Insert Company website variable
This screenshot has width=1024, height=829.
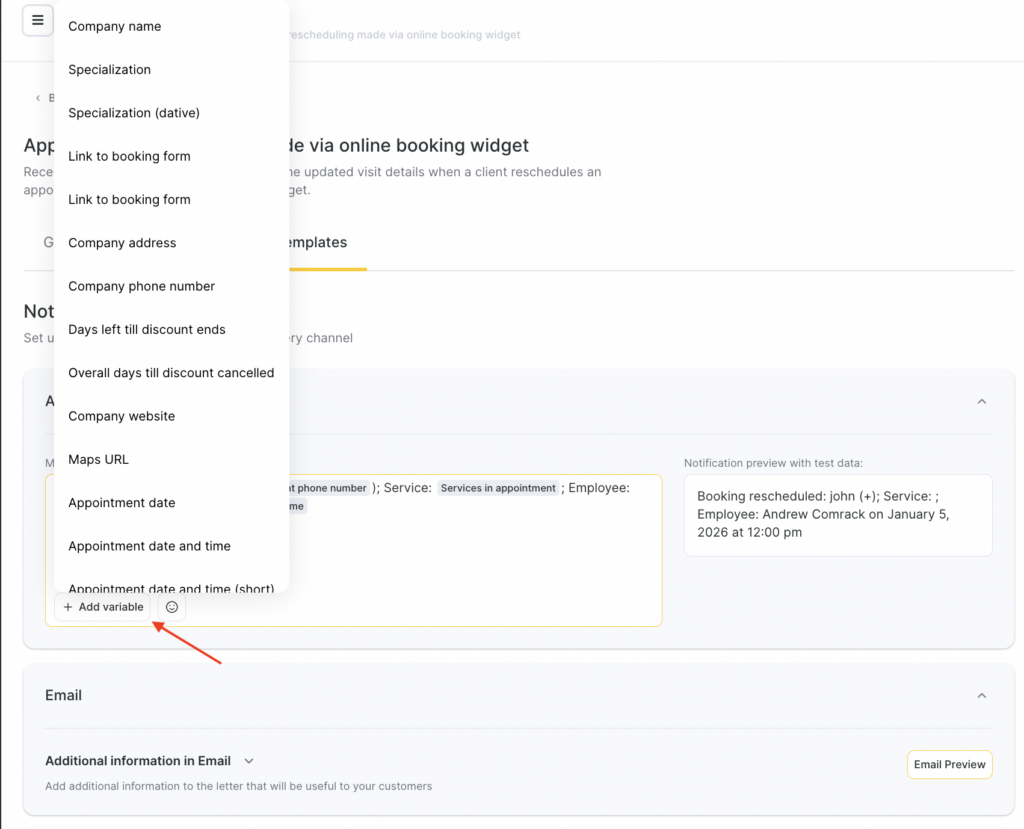122,416
